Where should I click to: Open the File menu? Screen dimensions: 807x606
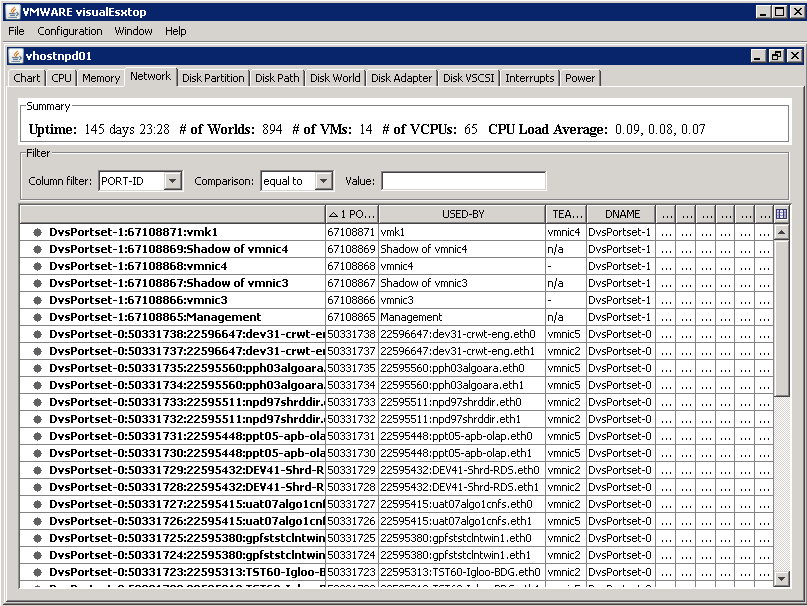tap(16, 31)
